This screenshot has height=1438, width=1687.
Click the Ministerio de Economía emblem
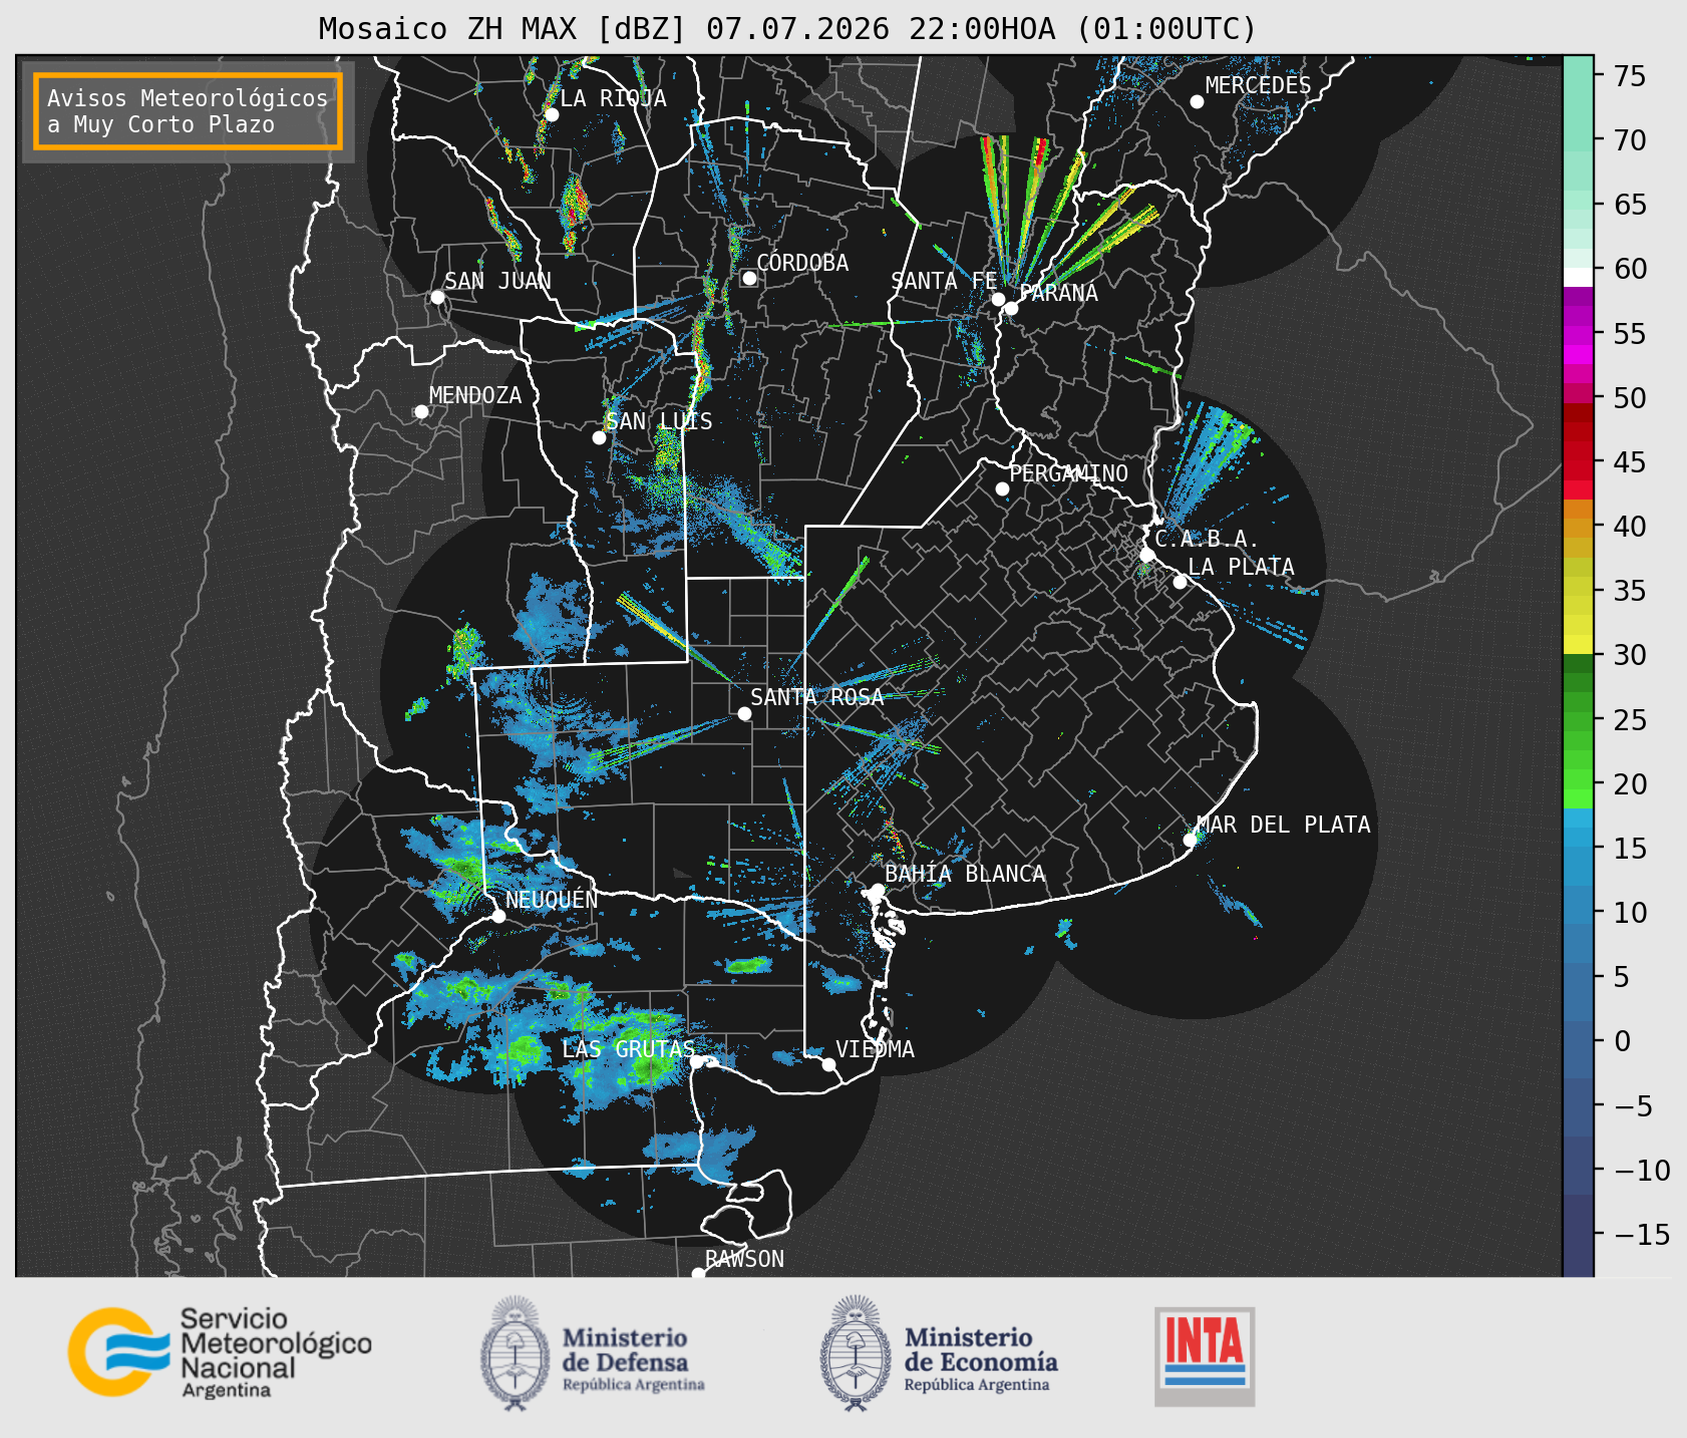854,1352
